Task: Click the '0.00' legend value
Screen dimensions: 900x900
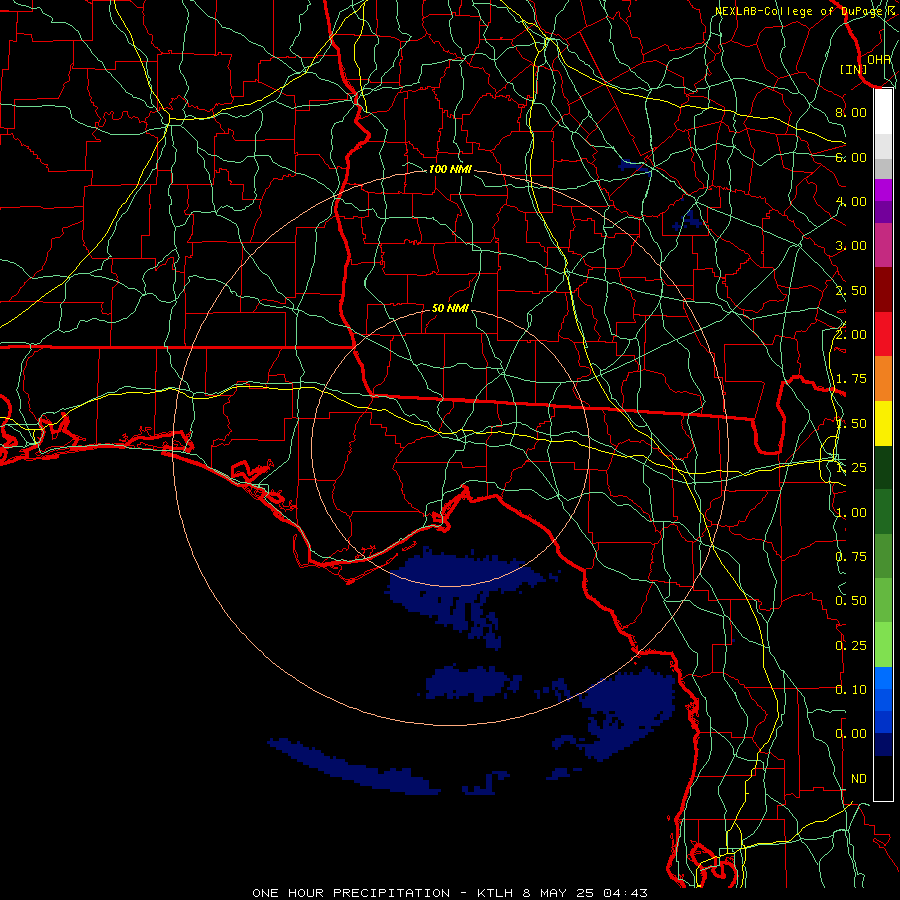Action: coord(851,734)
